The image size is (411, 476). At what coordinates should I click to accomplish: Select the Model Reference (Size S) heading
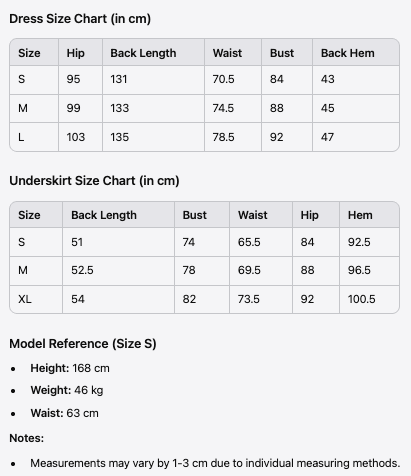[x=83, y=344]
